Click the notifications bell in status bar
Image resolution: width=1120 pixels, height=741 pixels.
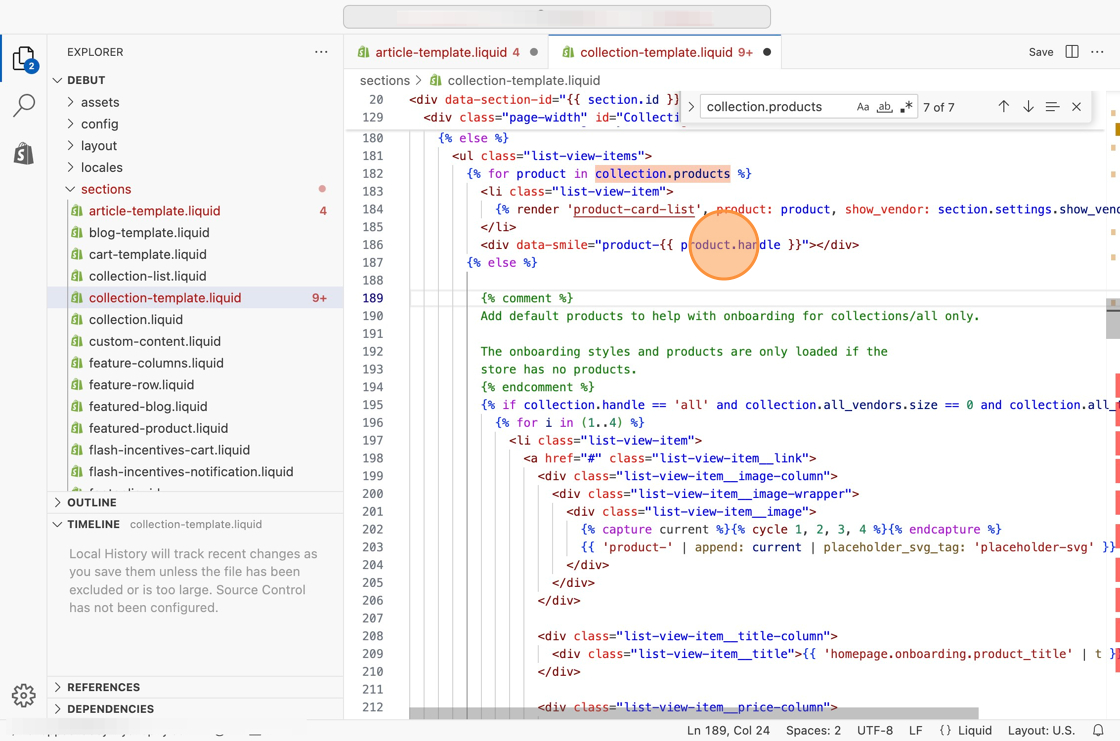point(1098,730)
